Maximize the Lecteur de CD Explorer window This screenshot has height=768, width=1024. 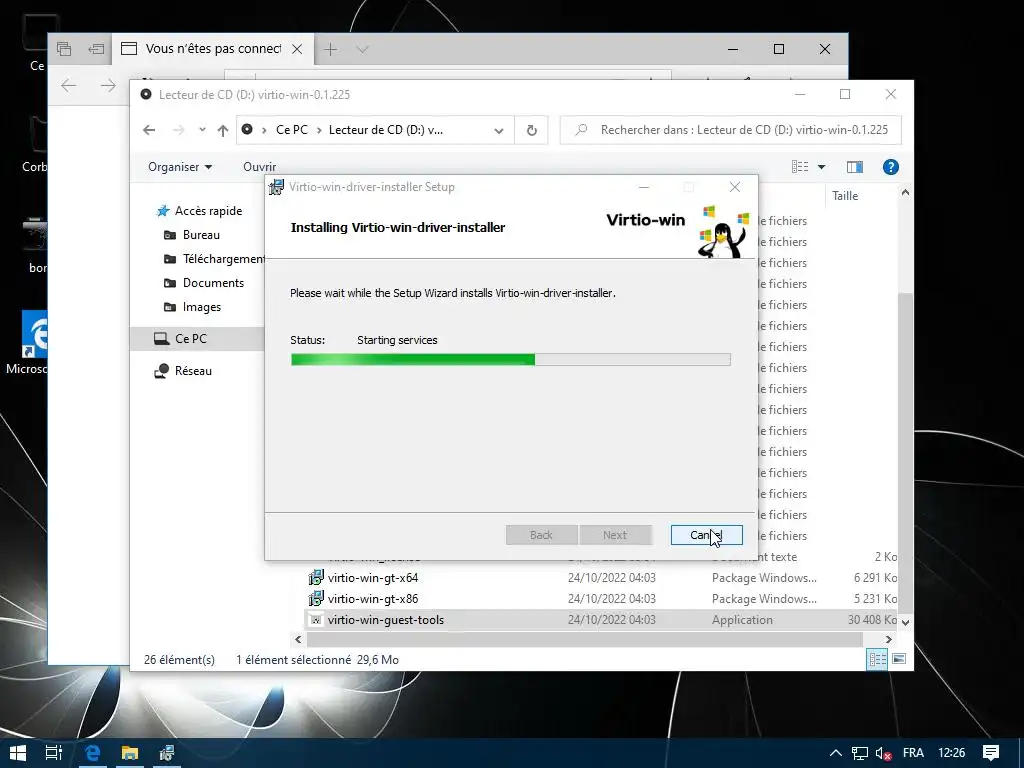[844, 95]
